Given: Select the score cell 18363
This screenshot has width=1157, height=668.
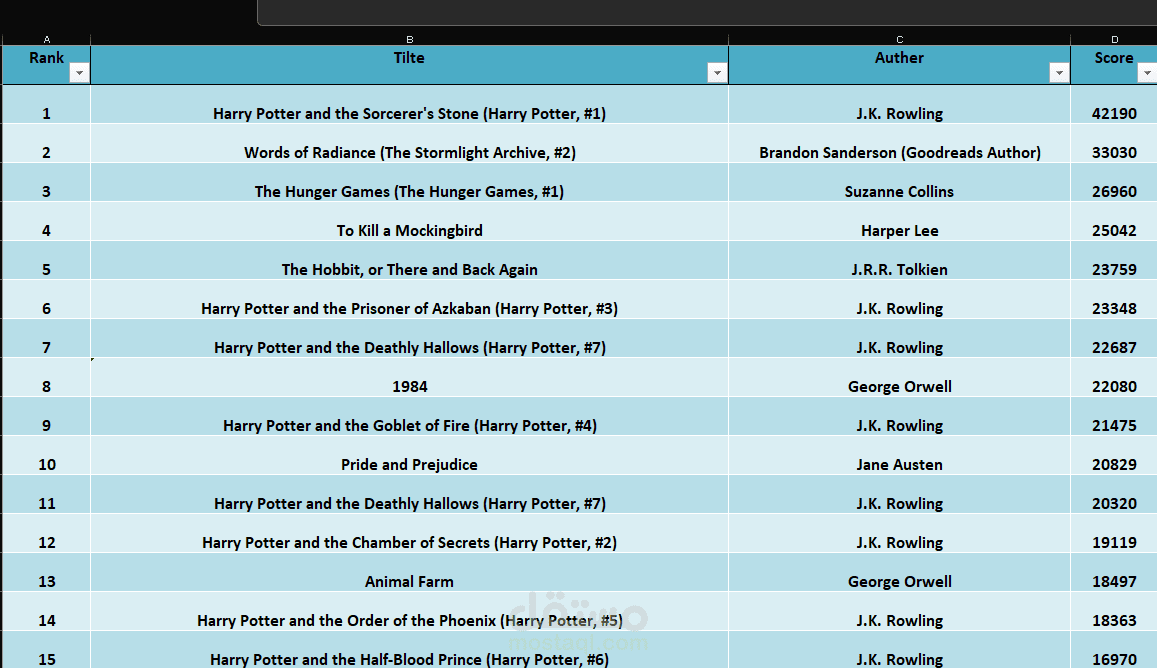Looking at the screenshot, I should [x=1114, y=613].
